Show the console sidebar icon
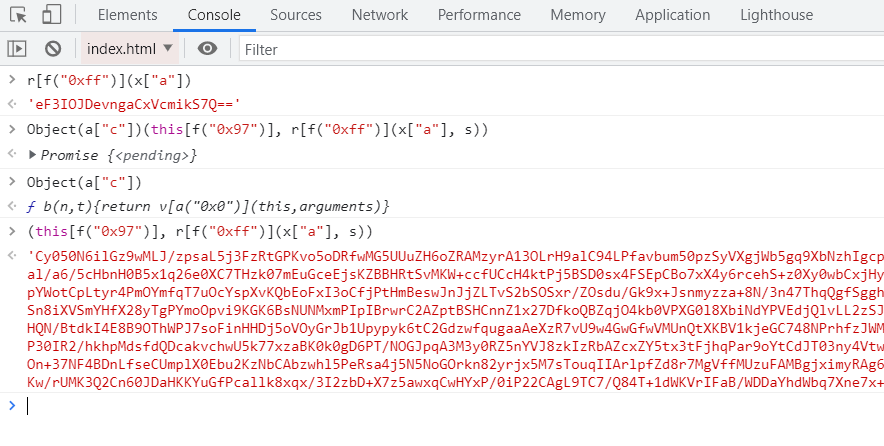The width and height of the screenshot is (884, 446). [17, 49]
